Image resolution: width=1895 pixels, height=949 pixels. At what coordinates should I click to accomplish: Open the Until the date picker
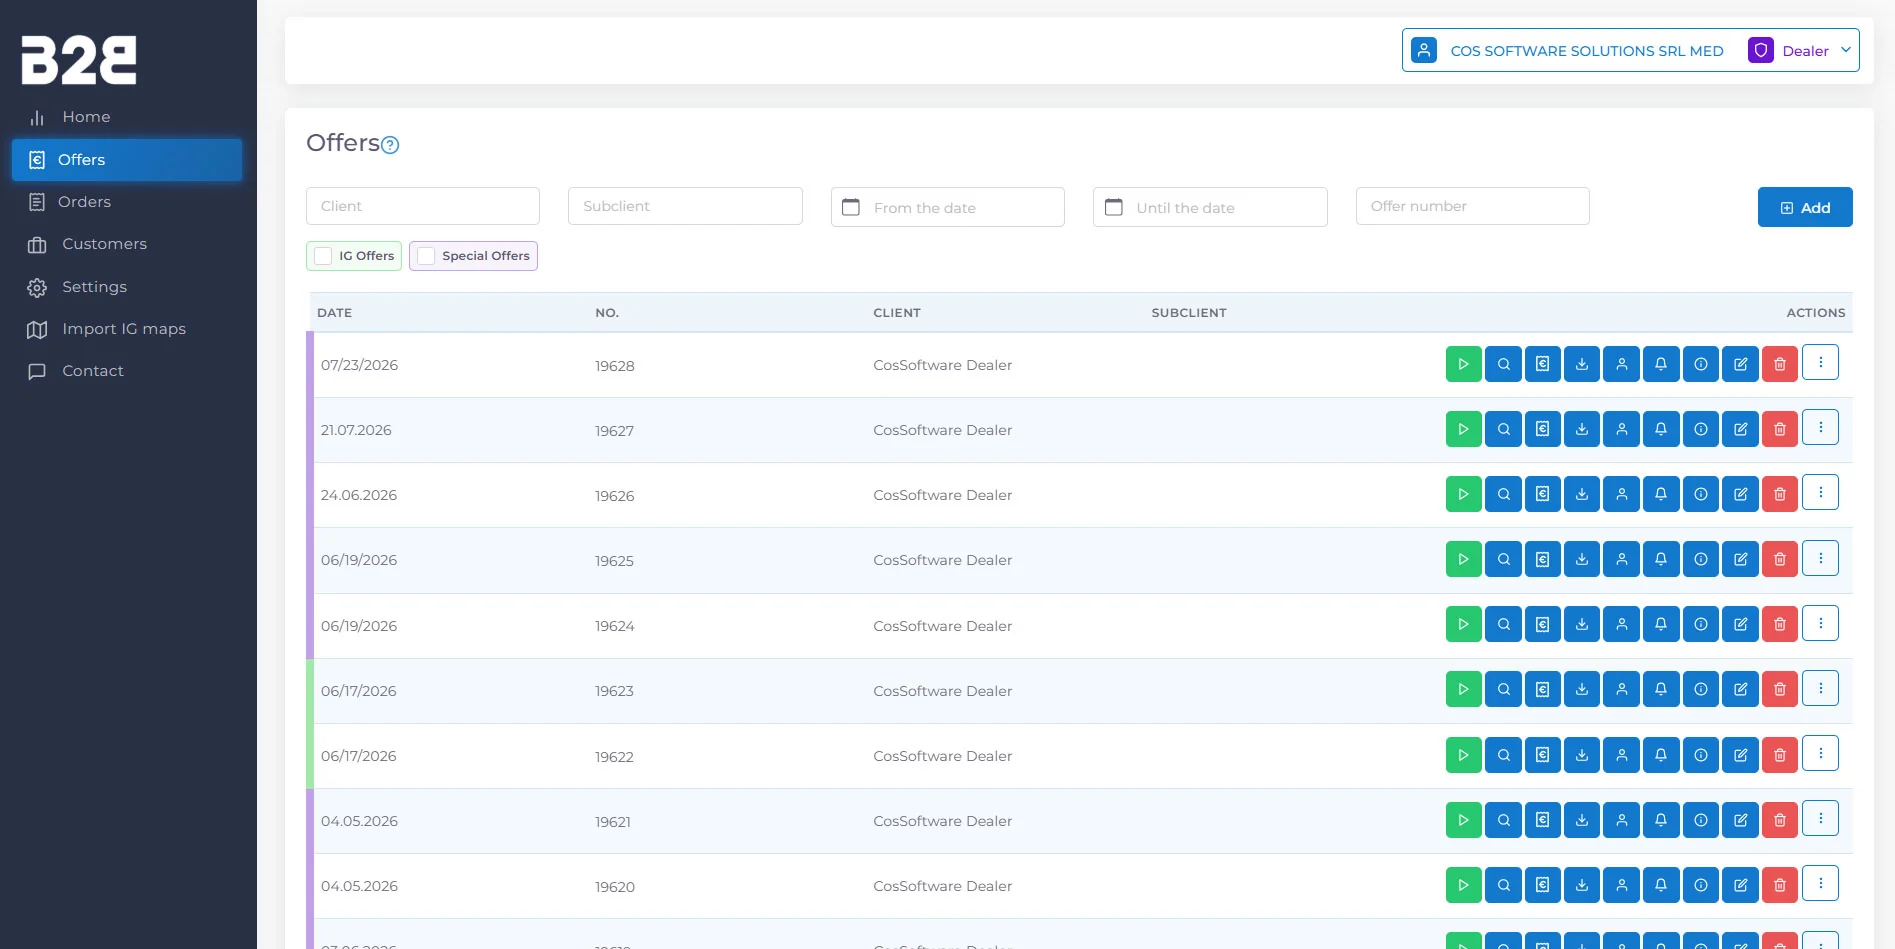click(1210, 207)
